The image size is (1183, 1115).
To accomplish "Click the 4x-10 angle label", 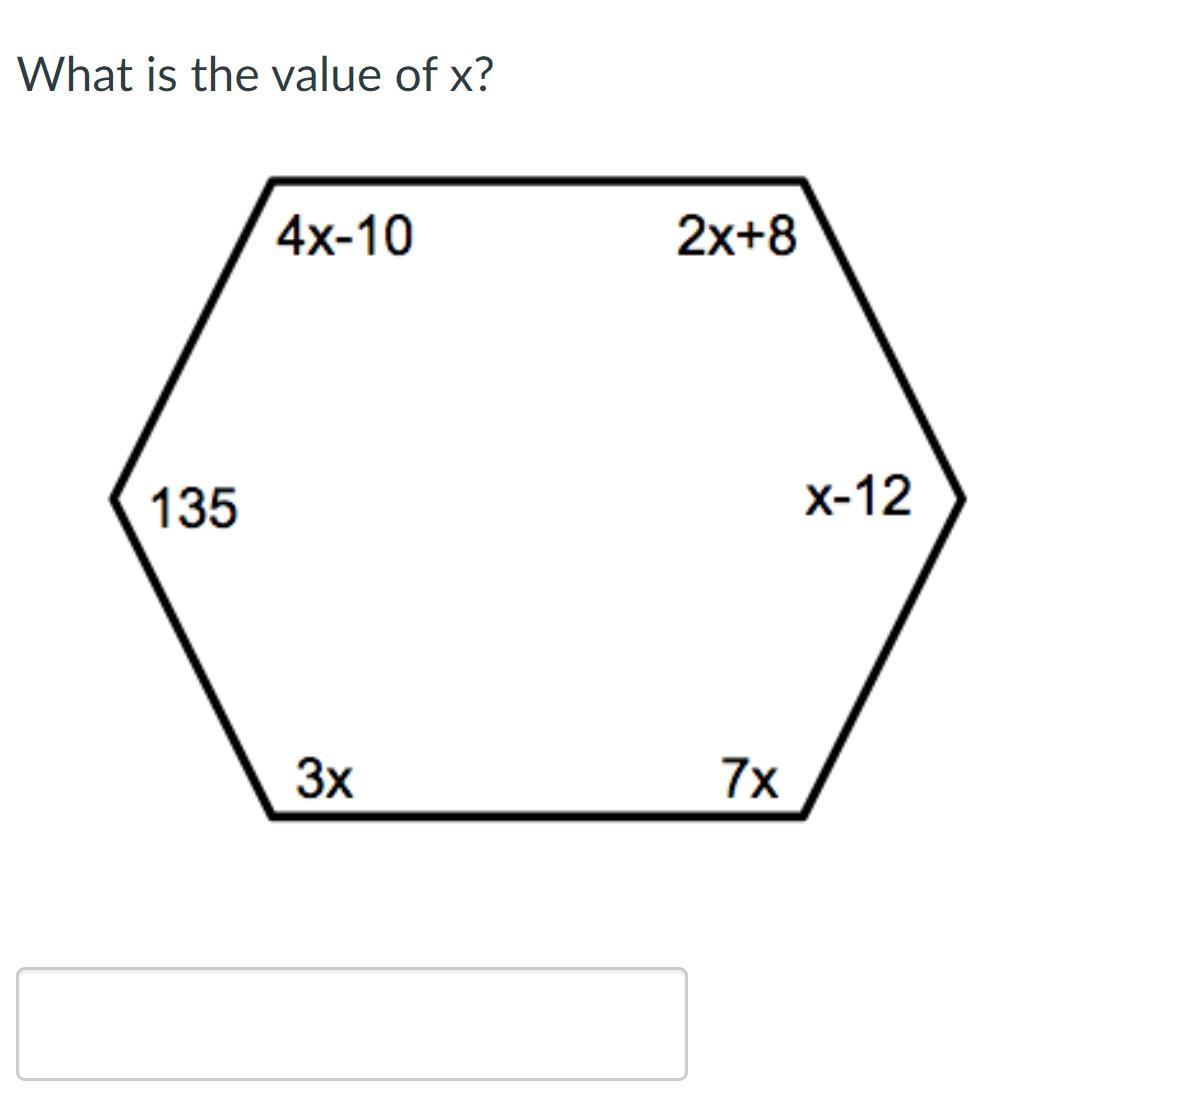I will click(x=344, y=237).
